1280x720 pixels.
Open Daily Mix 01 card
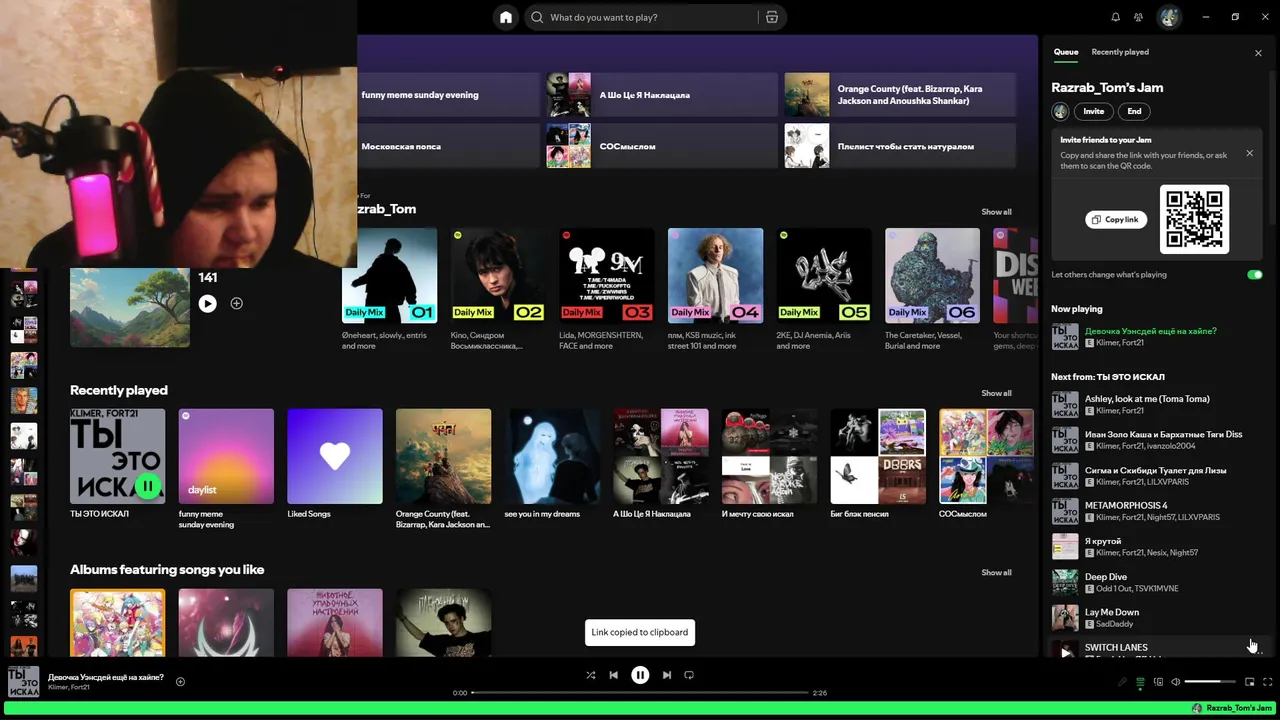tap(389, 289)
